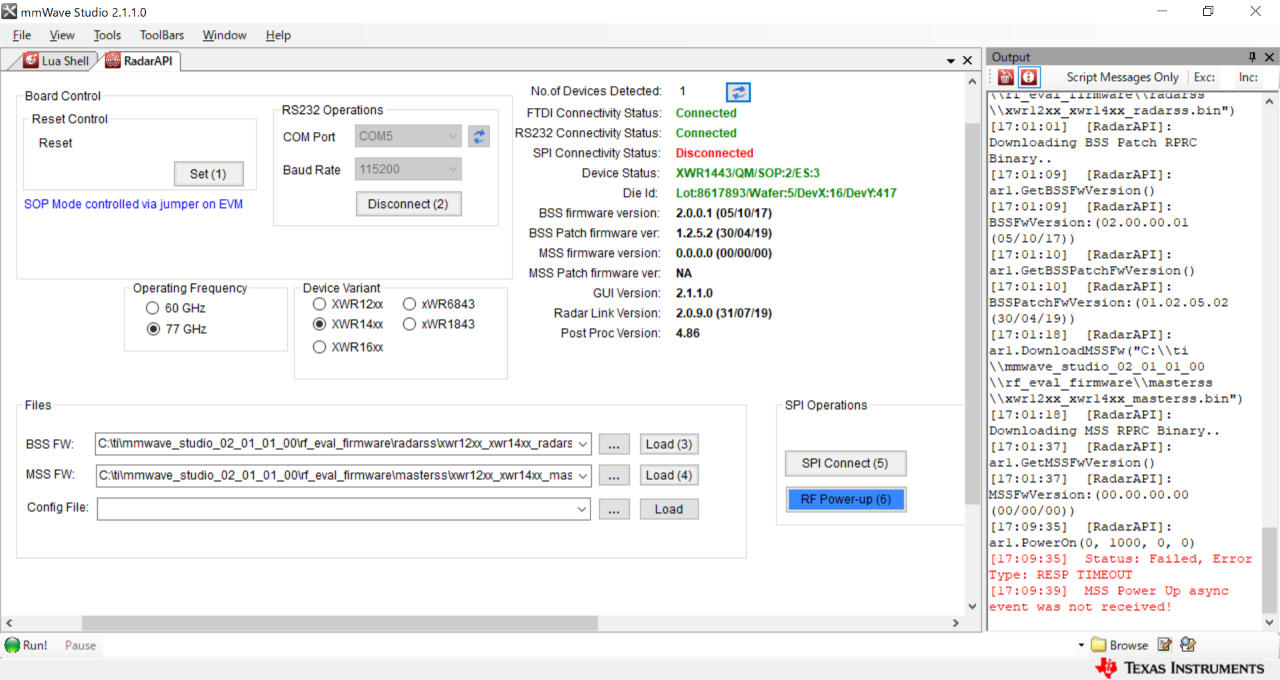Image resolution: width=1280 pixels, height=680 pixels.
Task: Refresh the COM port list
Action: (479, 137)
